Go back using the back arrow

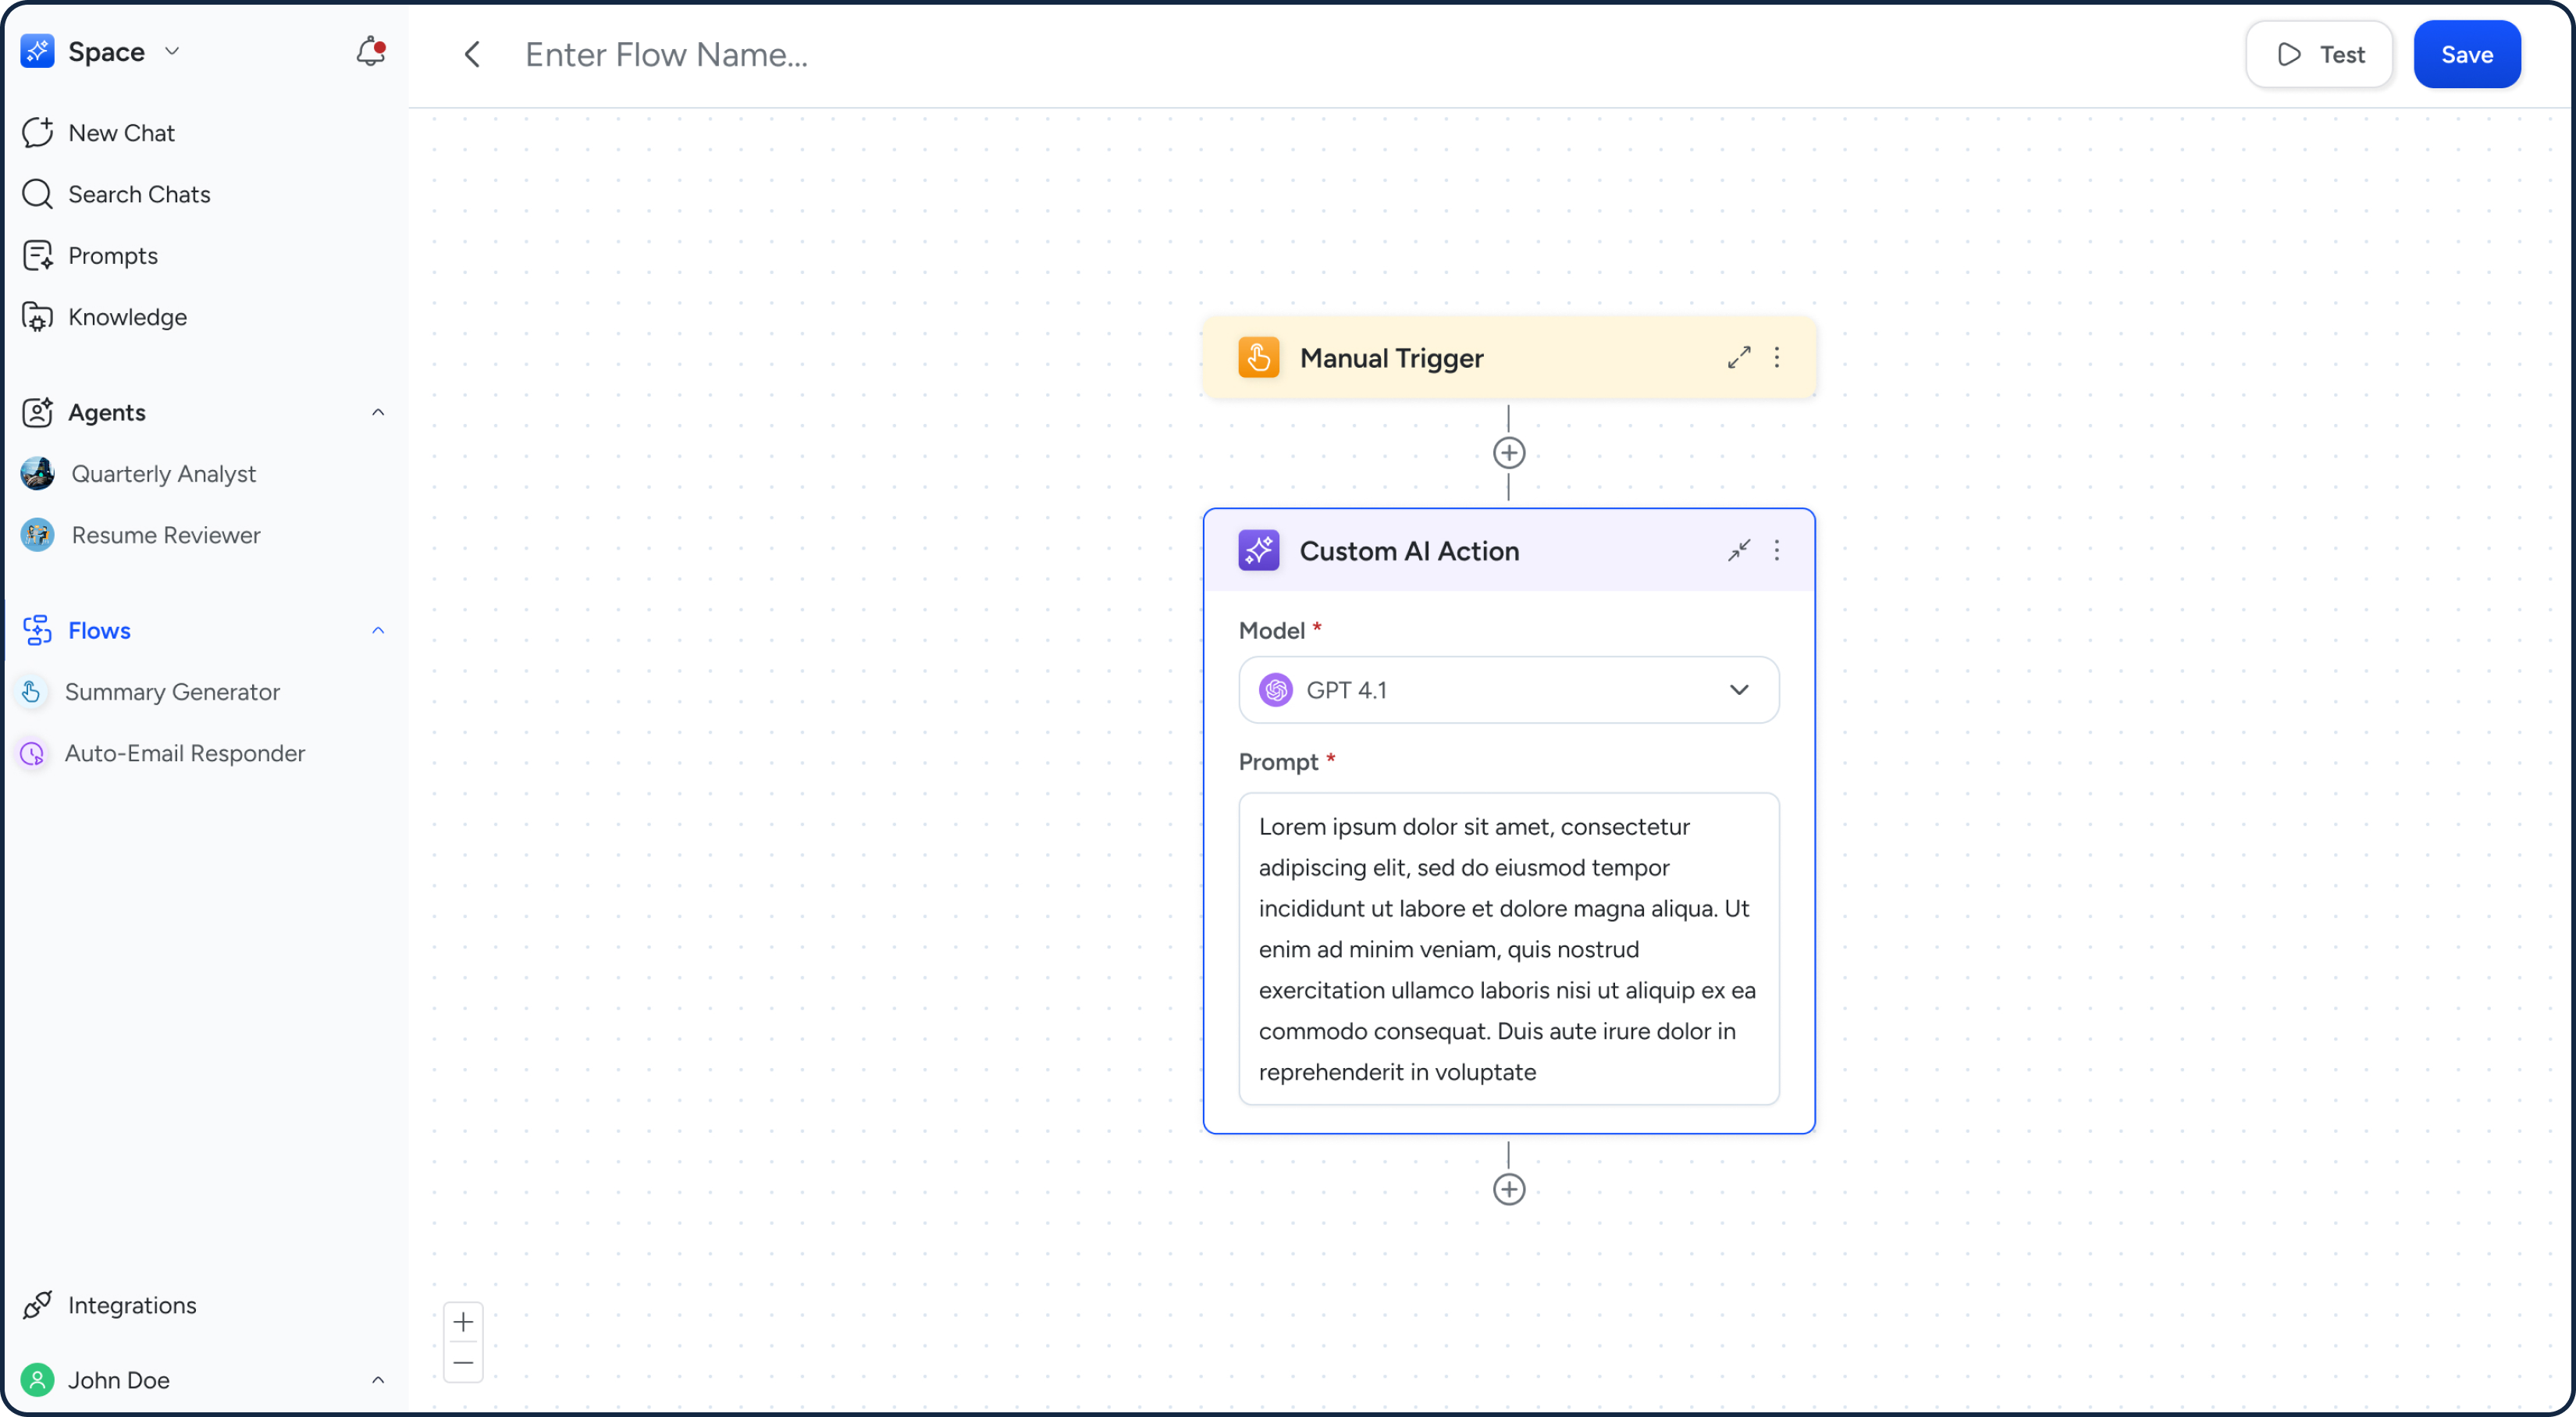[472, 54]
